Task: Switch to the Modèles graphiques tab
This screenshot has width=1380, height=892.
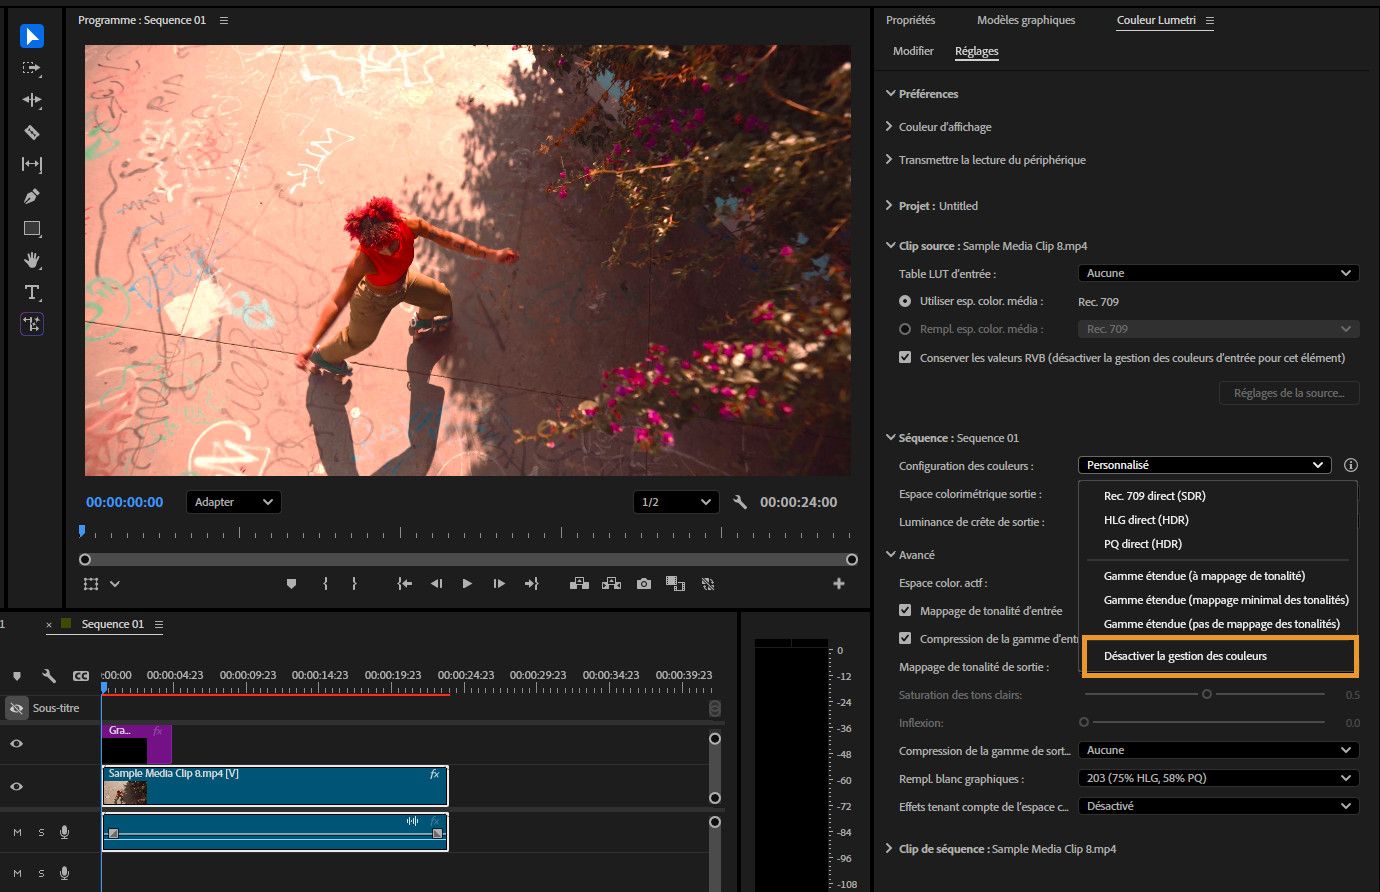Action: click(1026, 20)
